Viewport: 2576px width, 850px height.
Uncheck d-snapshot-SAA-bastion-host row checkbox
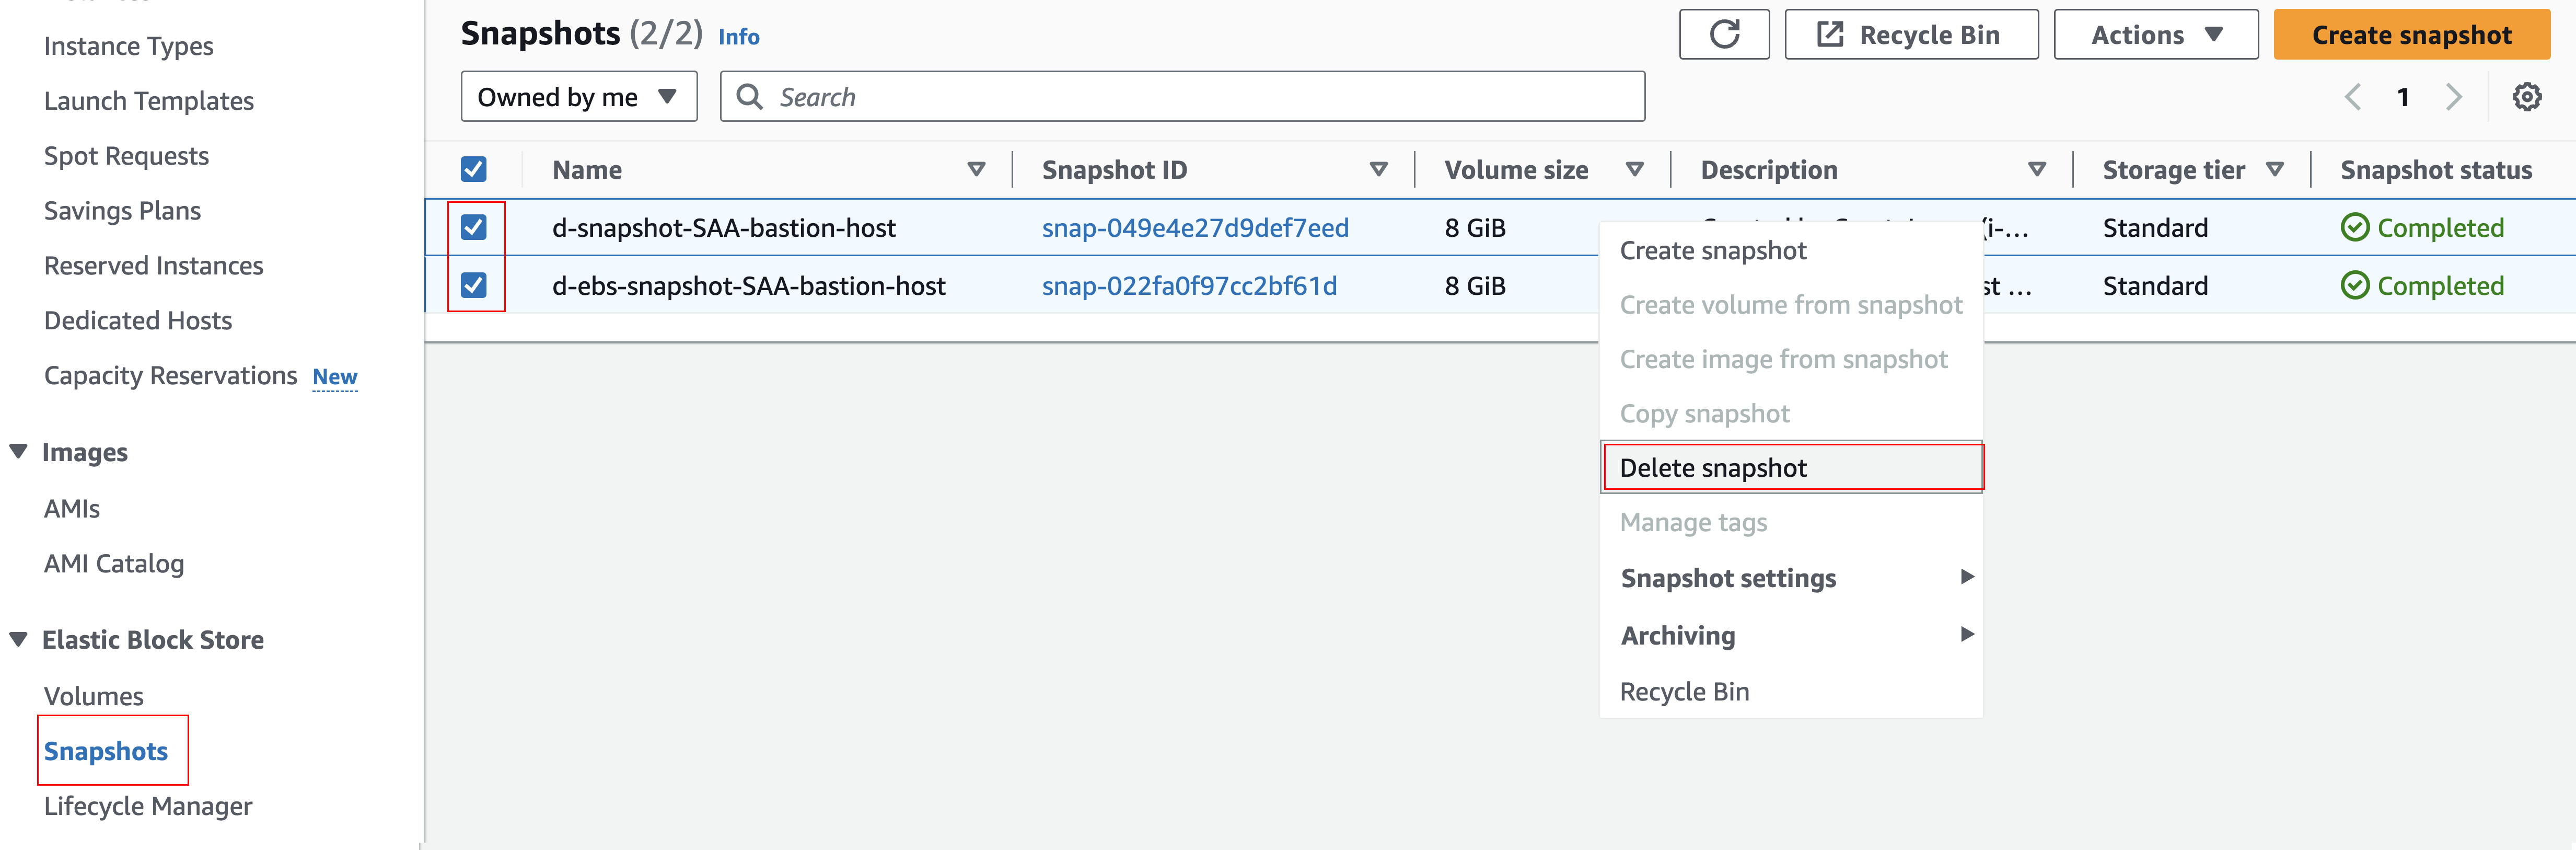[x=474, y=228]
